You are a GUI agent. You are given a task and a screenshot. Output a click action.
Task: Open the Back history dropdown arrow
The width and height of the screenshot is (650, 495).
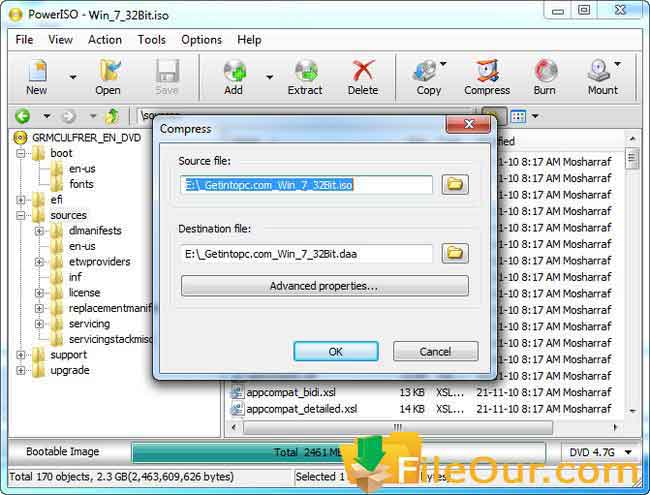(x=47, y=116)
